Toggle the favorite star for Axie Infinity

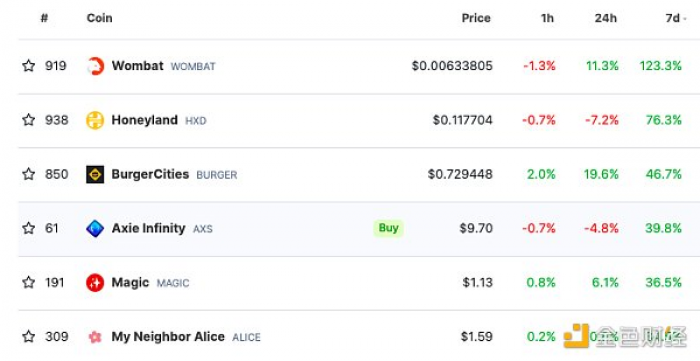pos(29,228)
